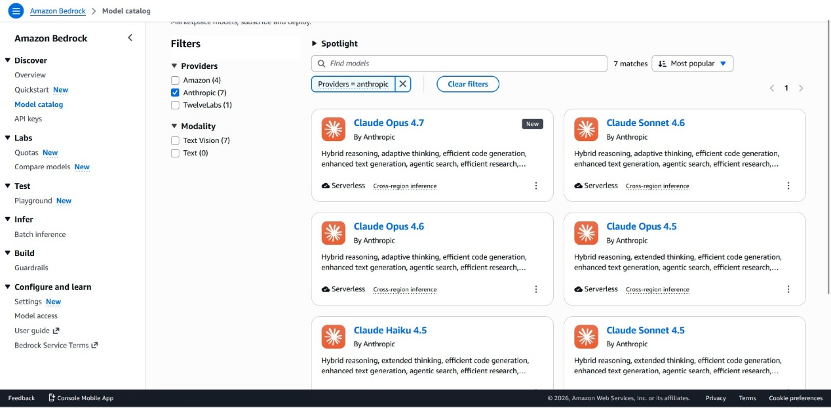The height and width of the screenshot is (408, 831).
Task: Collapse the Discover navigation section
Action: pos(7,60)
